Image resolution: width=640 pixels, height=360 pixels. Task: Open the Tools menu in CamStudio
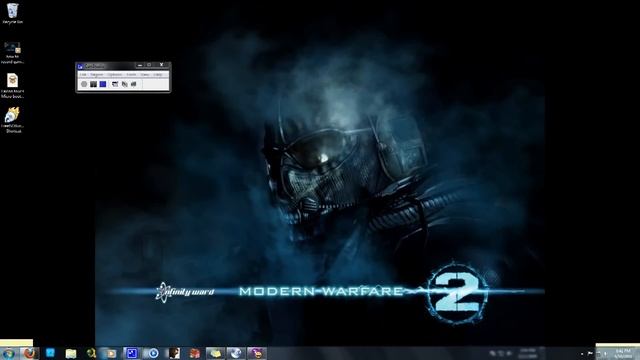click(131, 75)
